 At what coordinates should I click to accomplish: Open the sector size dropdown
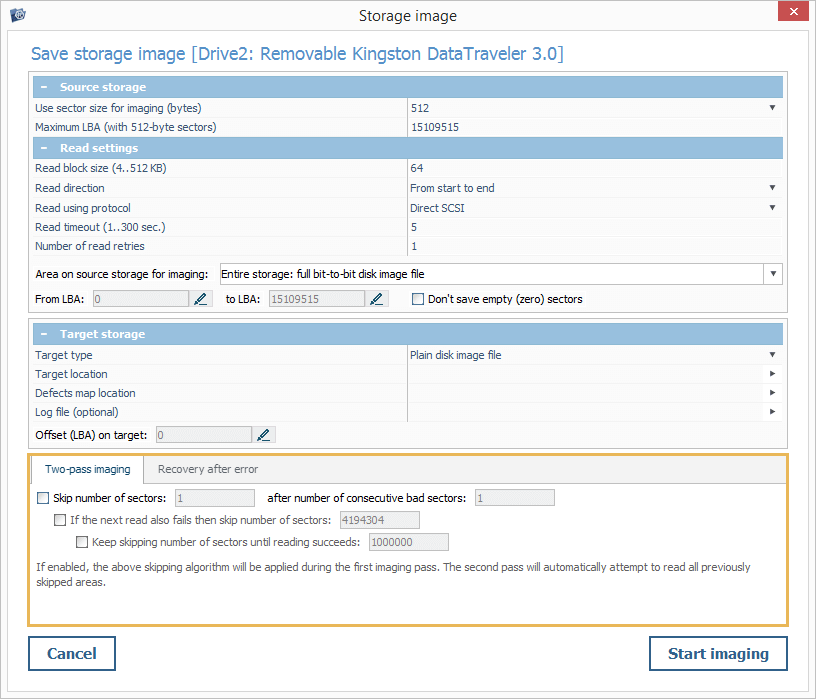[x=772, y=108]
